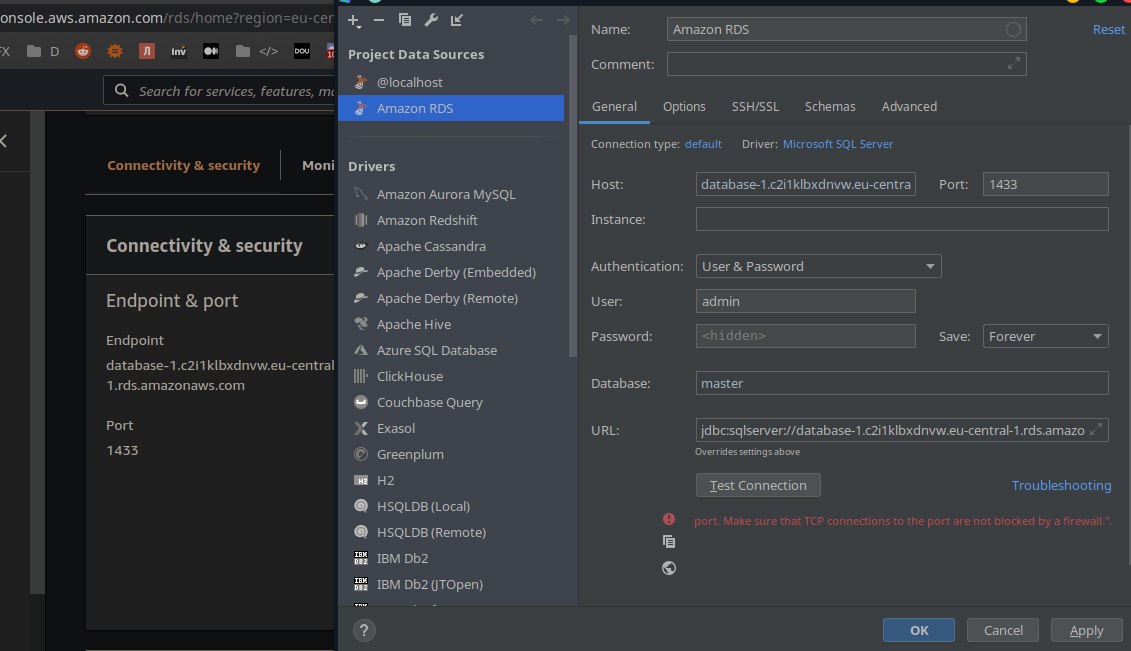Switch to the General tab
This screenshot has width=1131, height=651.
point(614,107)
